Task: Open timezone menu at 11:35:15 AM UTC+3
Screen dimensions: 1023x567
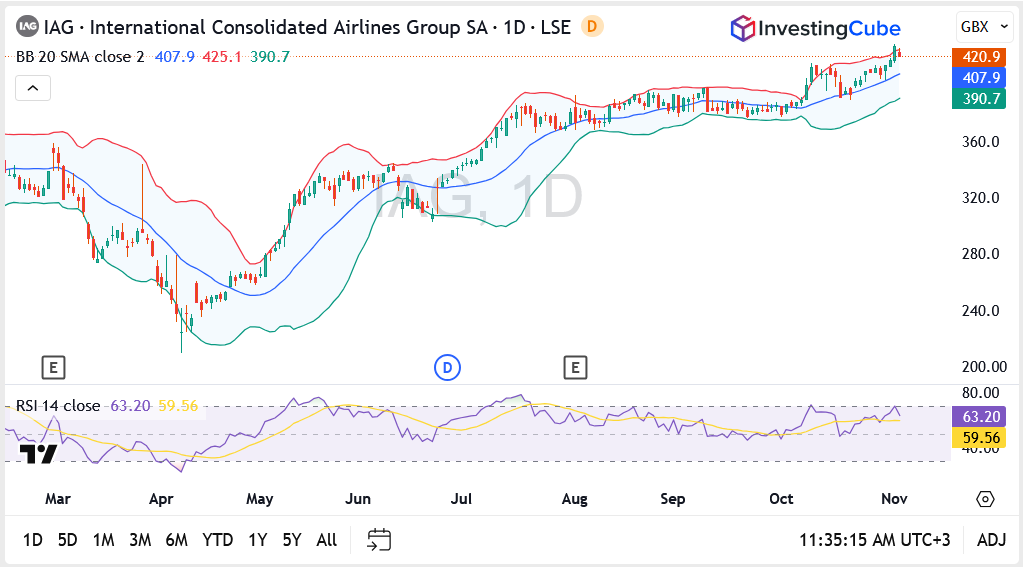Action: point(874,540)
